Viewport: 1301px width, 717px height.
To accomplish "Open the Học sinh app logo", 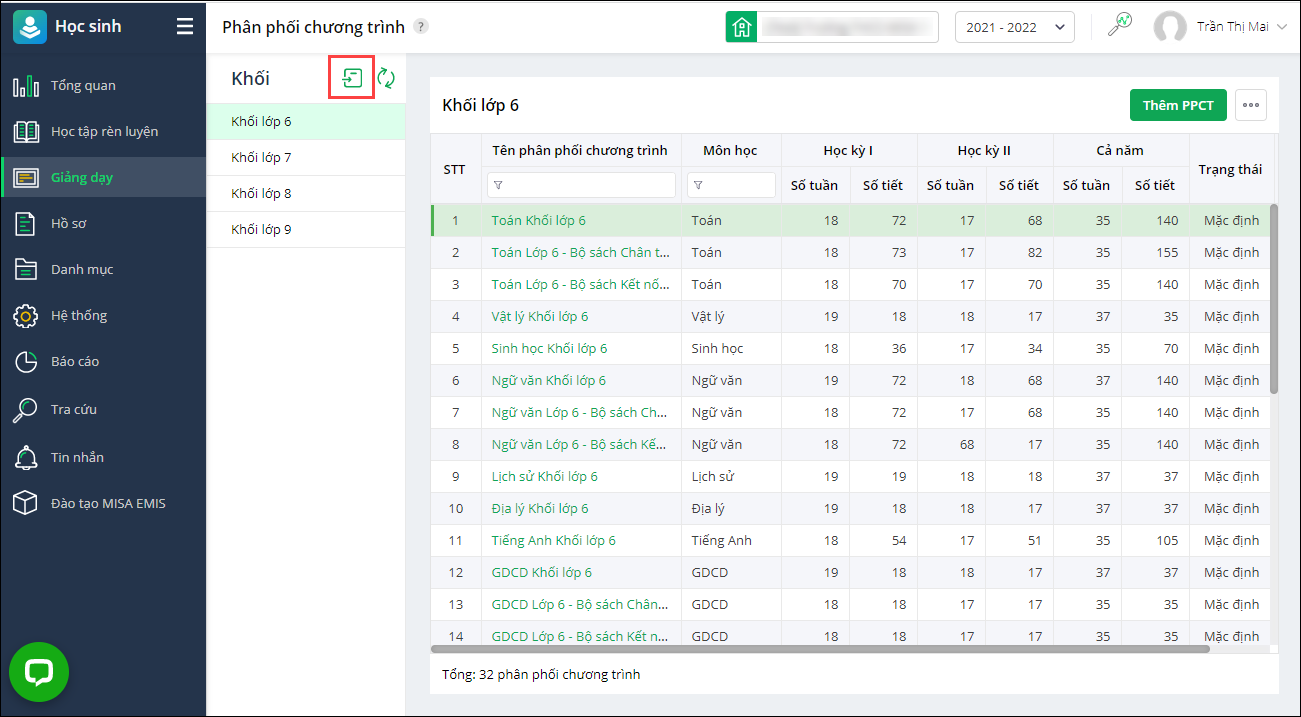I will [29, 27].
